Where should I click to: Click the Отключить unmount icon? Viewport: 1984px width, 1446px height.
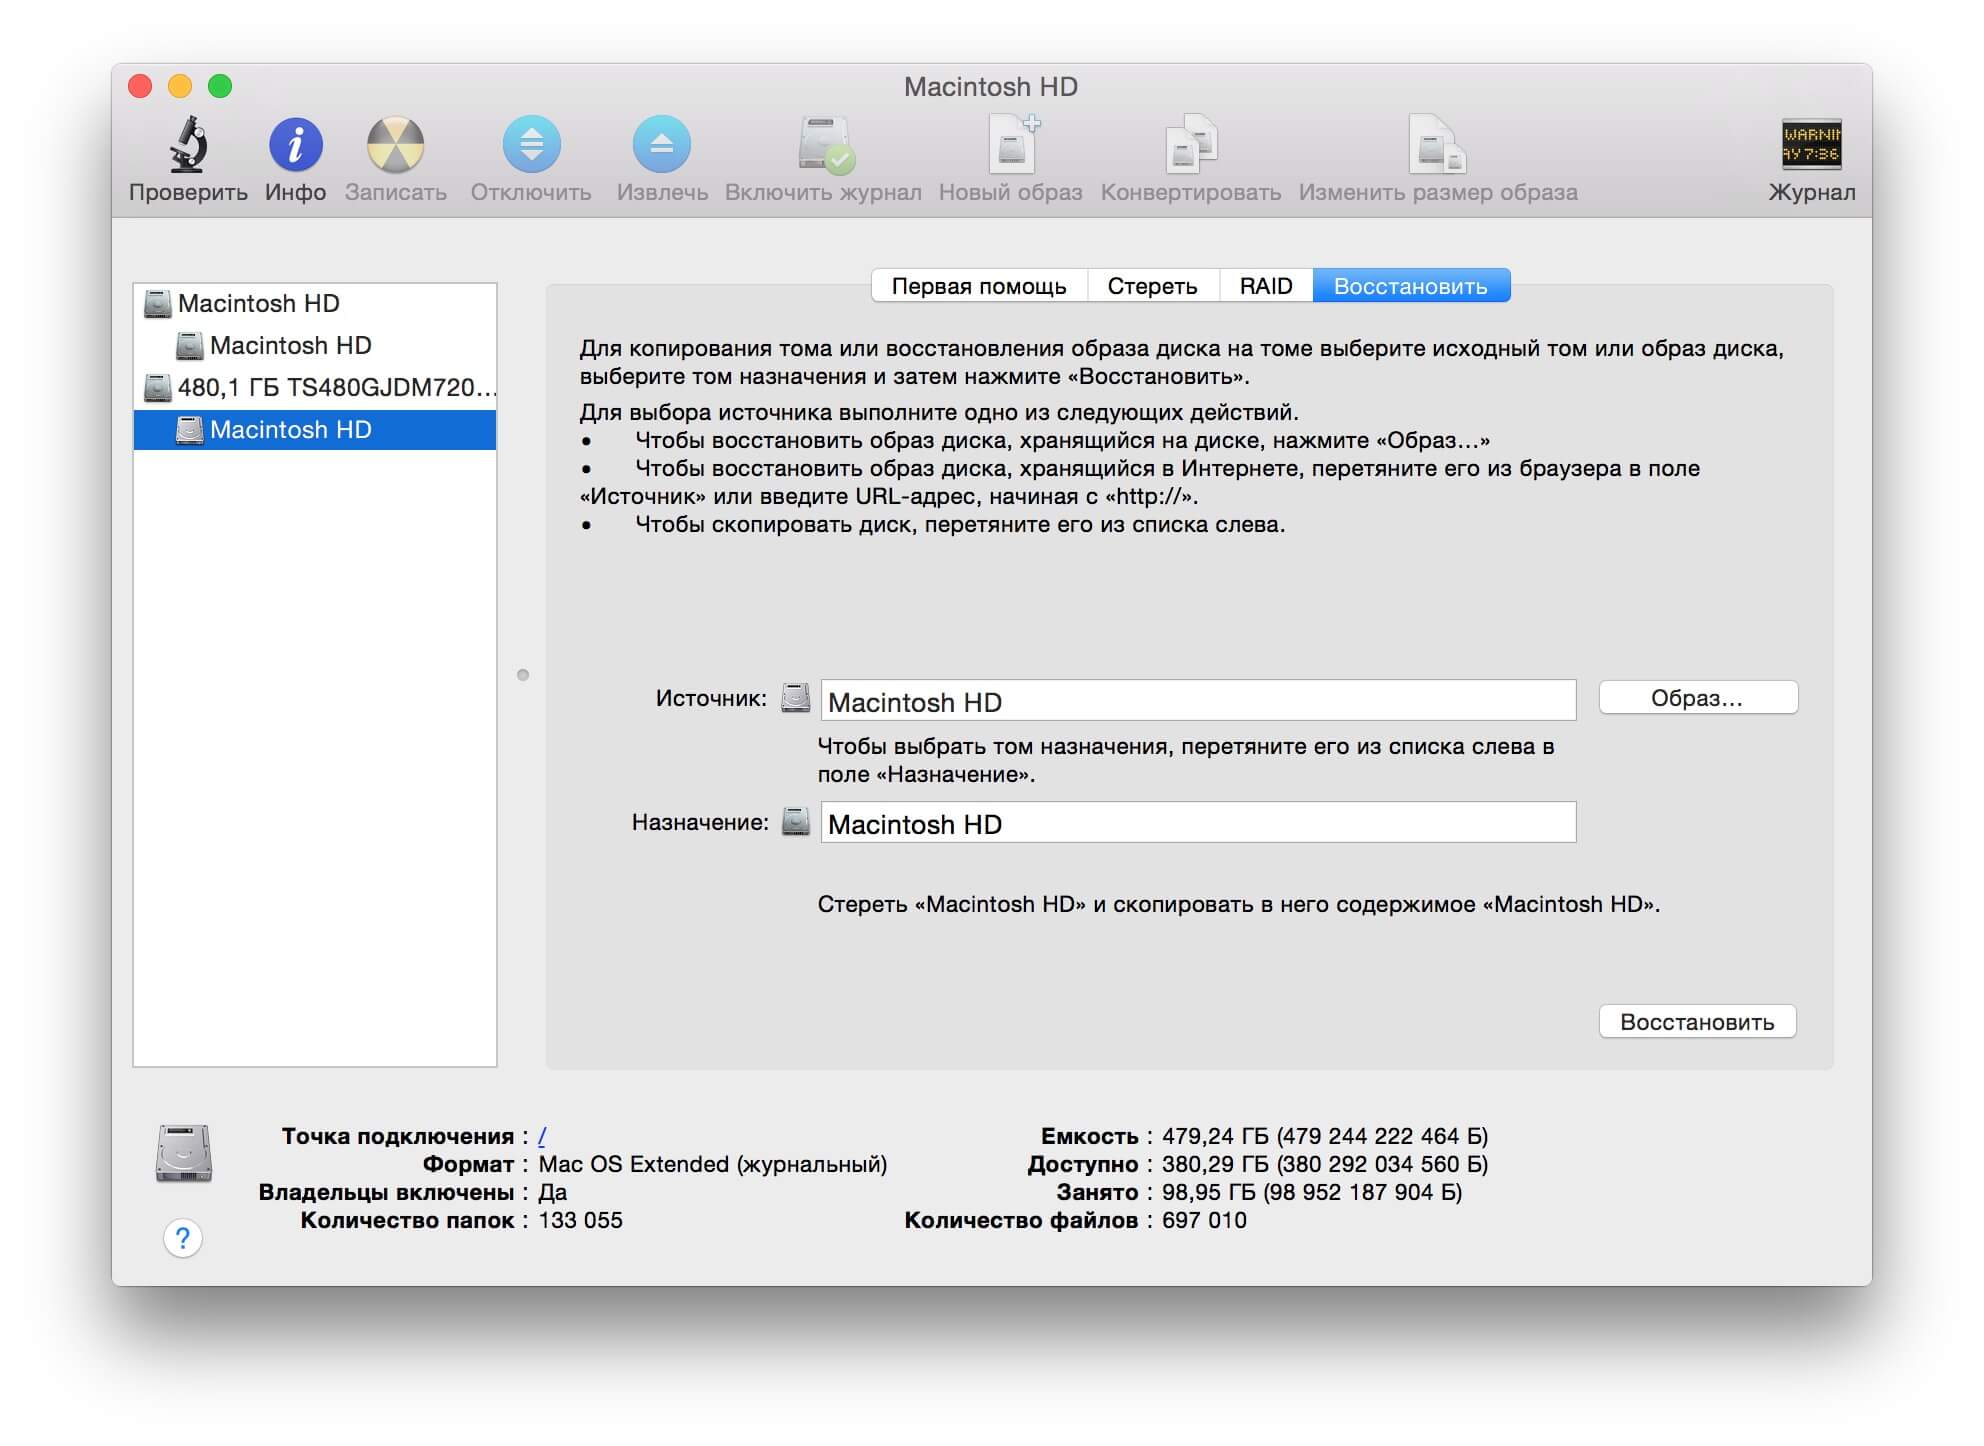pos(531,145)
